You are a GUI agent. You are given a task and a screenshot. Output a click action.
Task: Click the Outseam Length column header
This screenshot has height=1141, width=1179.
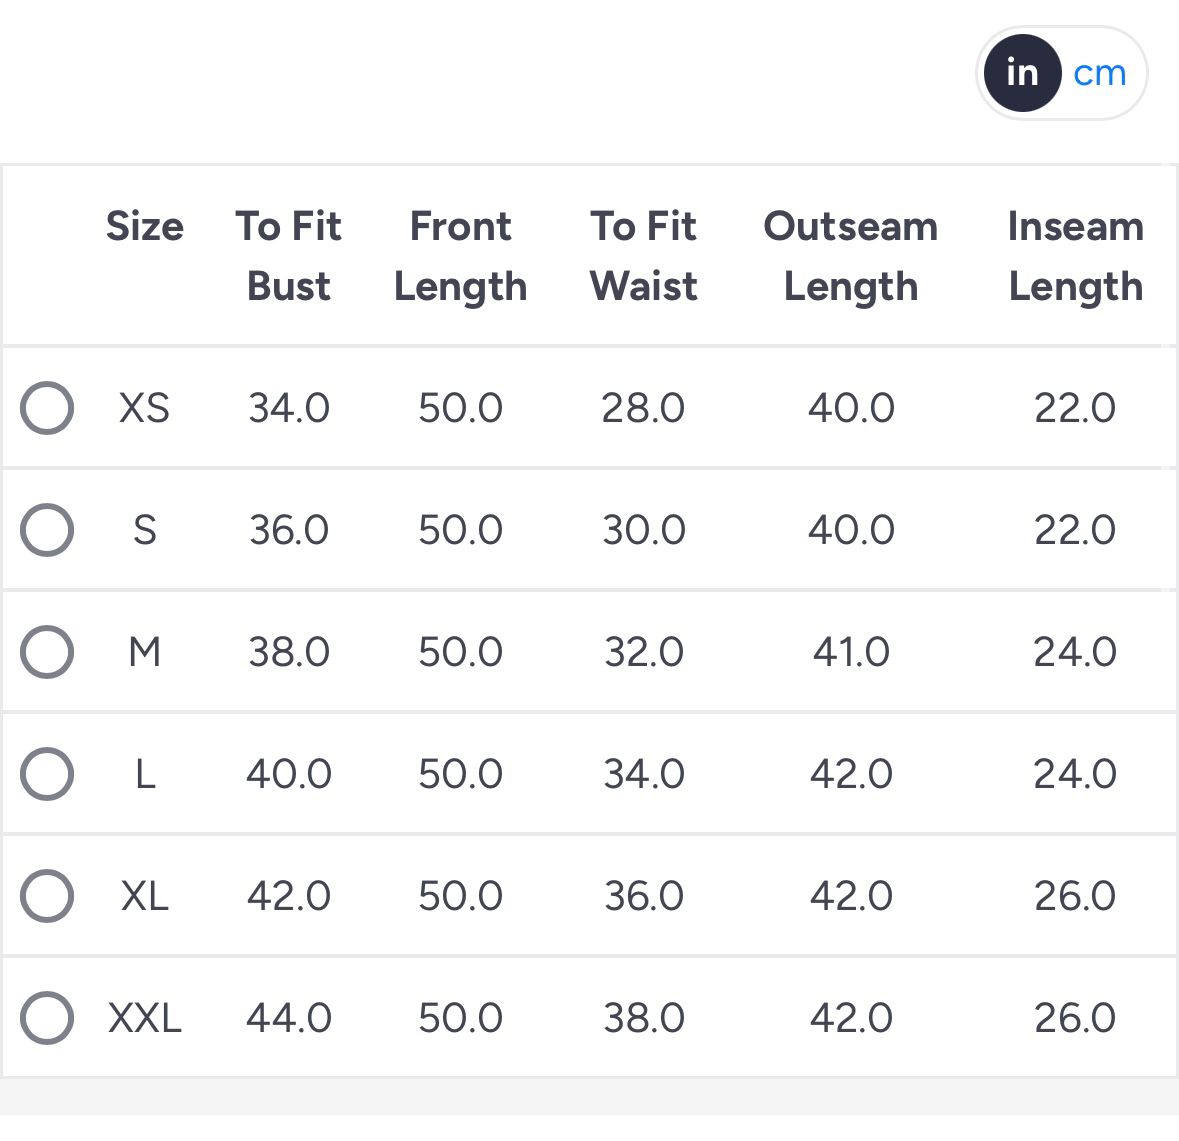click(x=851, y=256)
